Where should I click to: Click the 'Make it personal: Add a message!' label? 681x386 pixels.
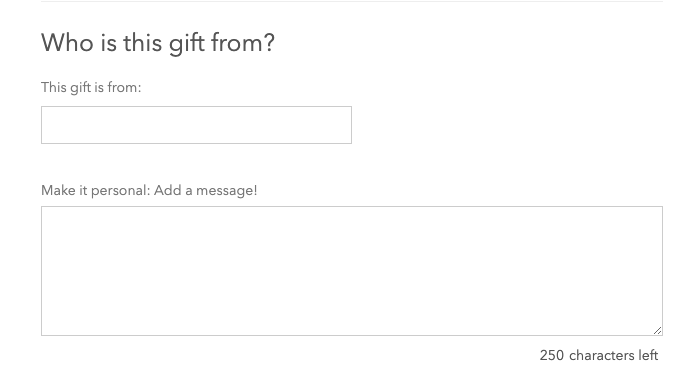tap(149, 191)
